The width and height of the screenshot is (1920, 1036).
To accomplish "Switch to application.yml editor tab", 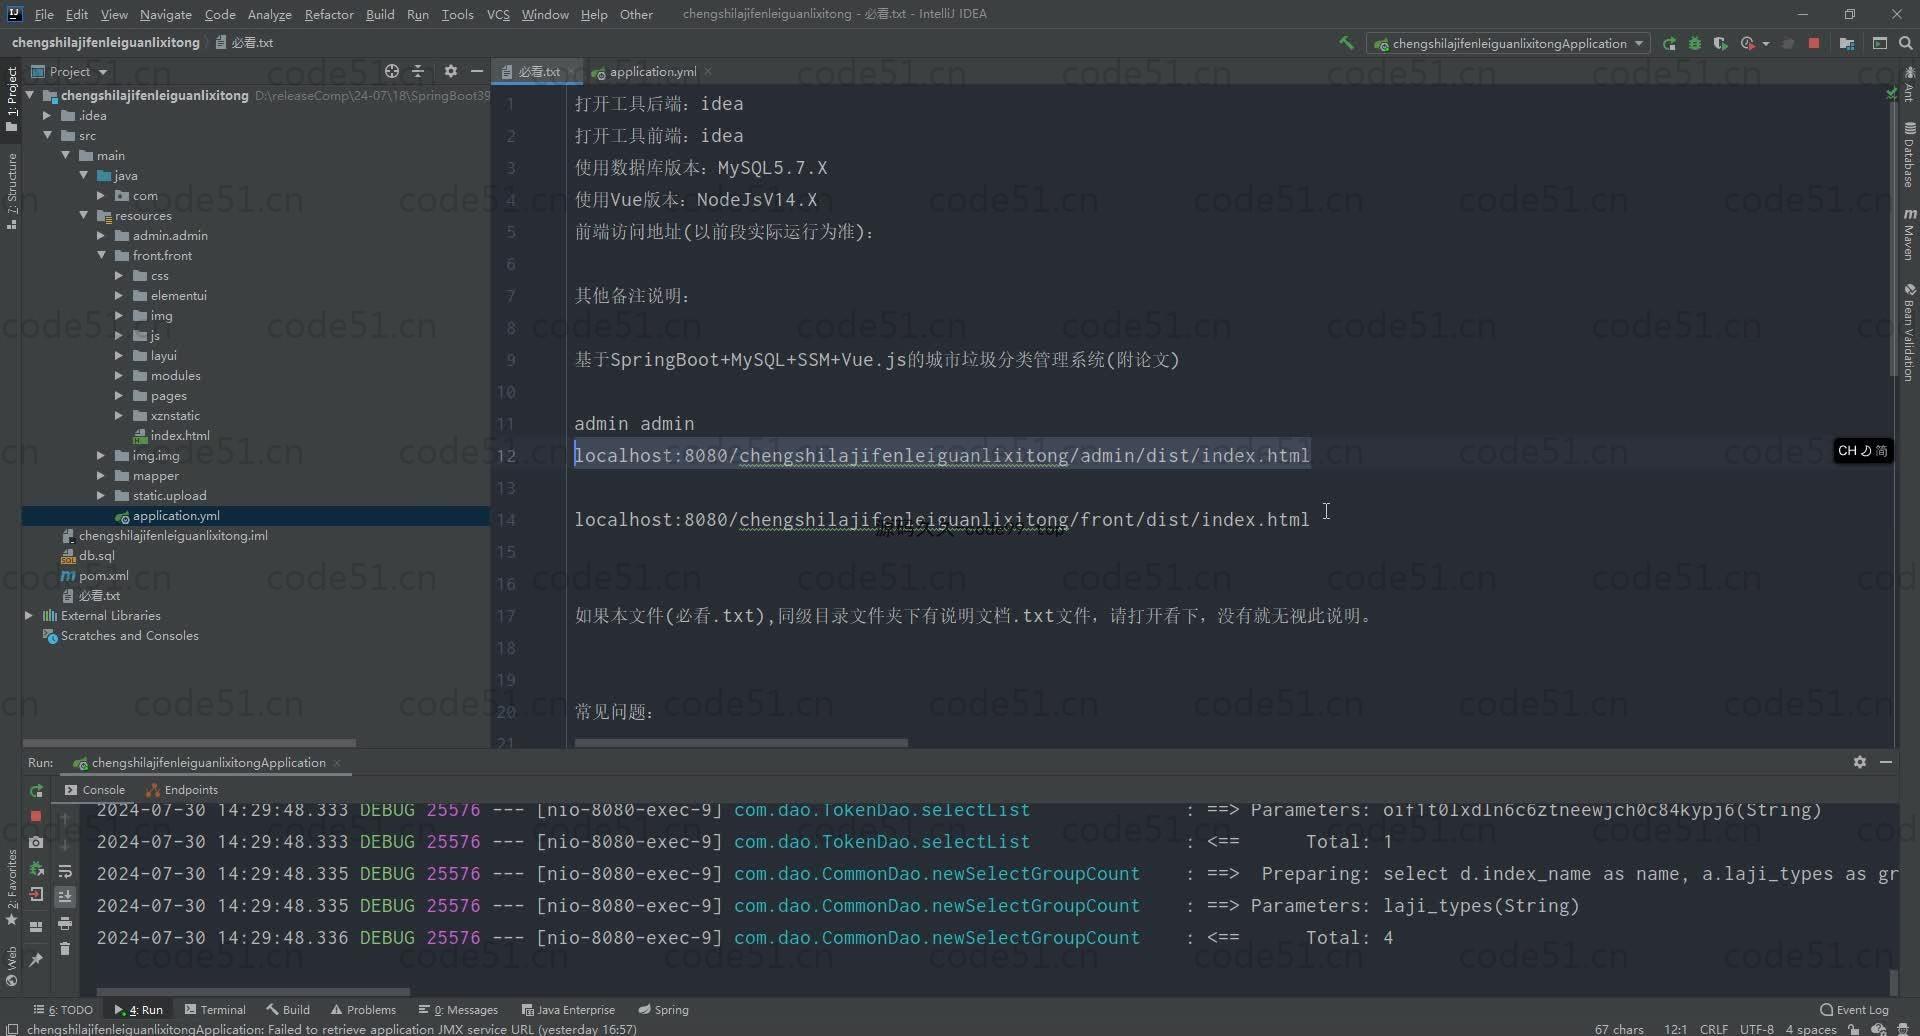I will 652,72.
